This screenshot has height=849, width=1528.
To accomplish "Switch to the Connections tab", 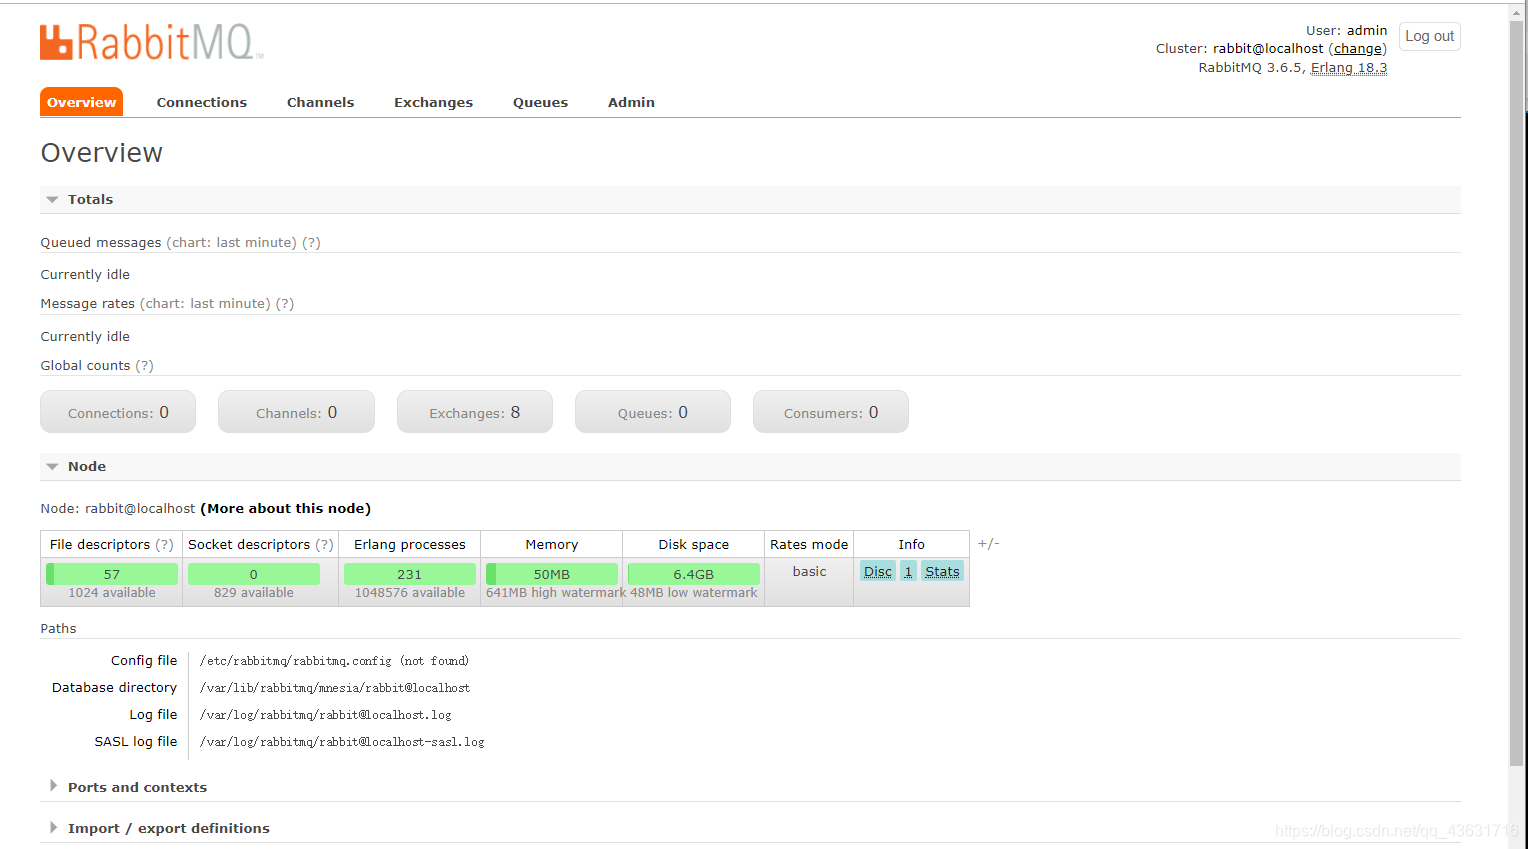I will click(202, 102).
